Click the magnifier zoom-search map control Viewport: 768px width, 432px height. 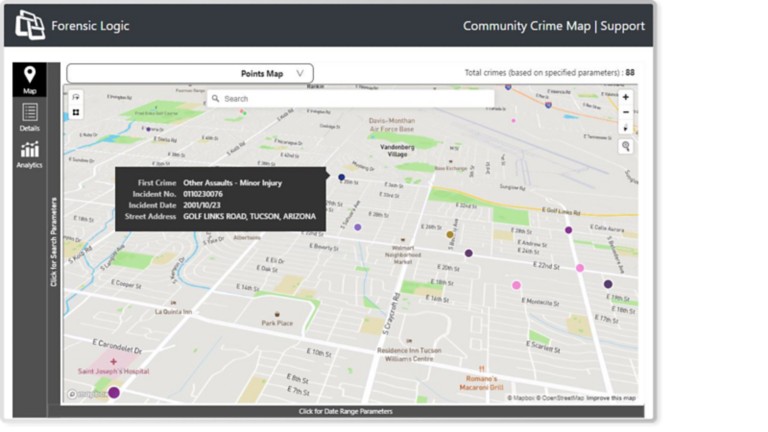625,146
